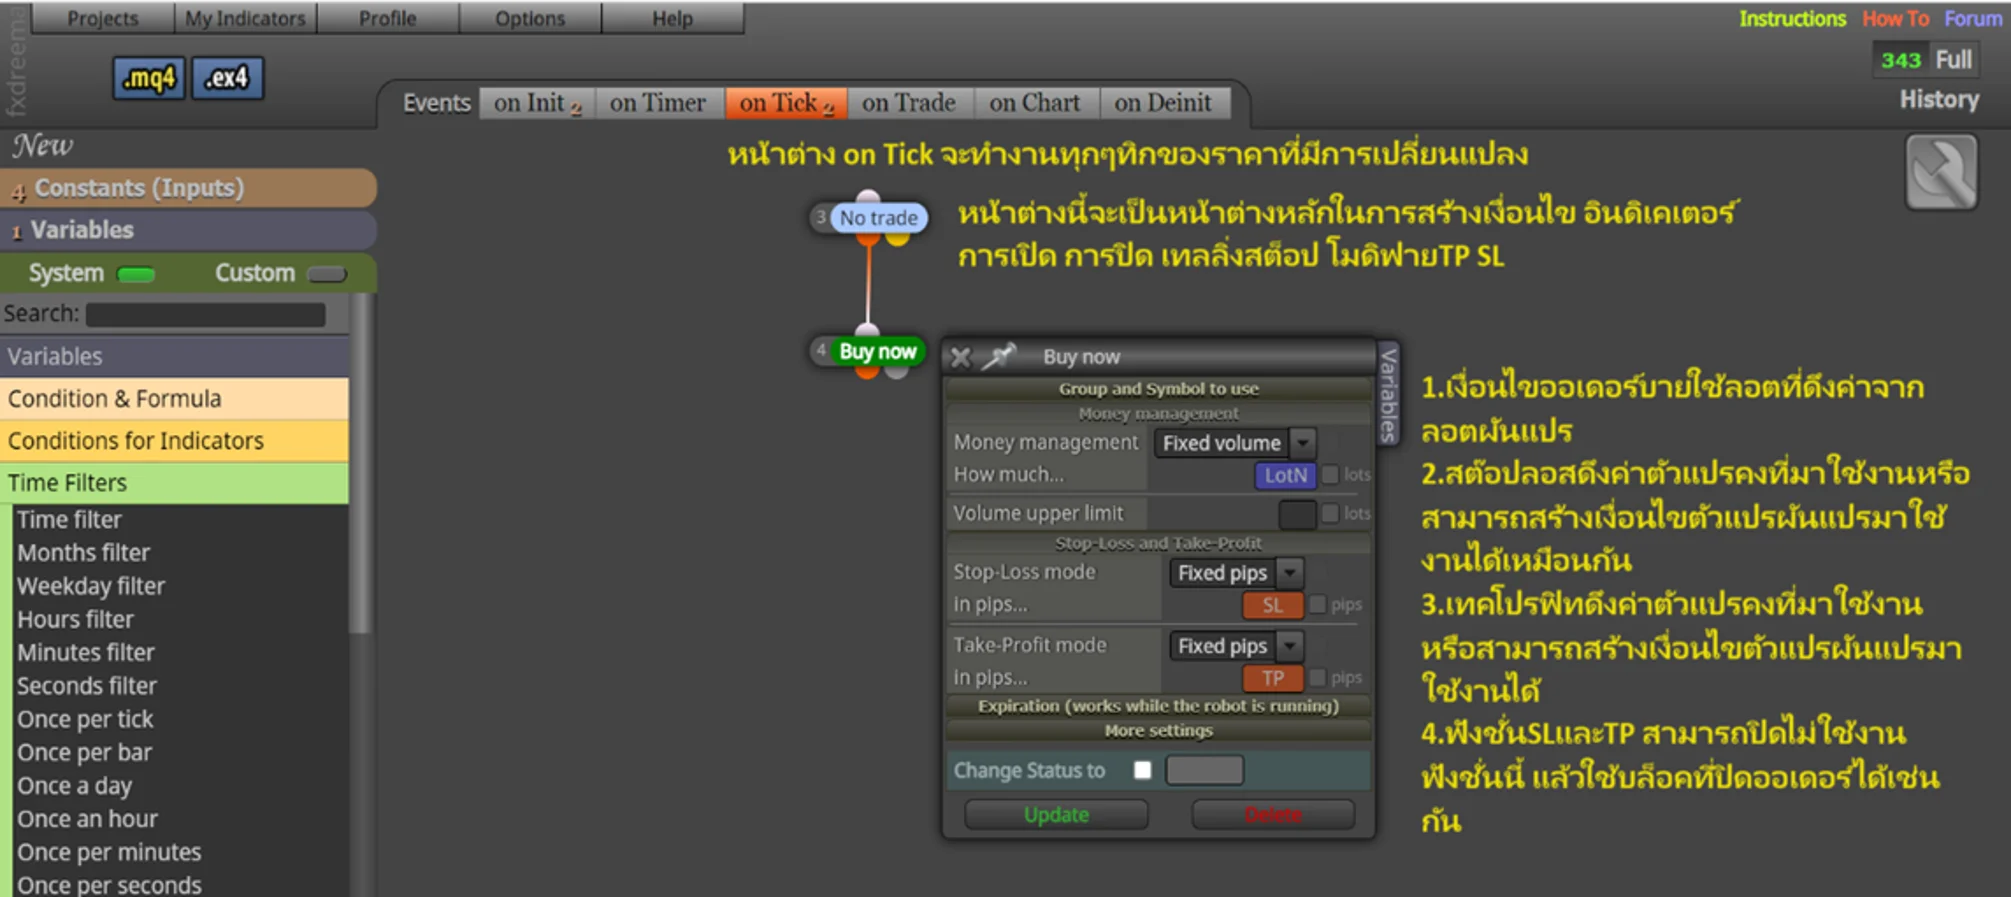Viewport: 2011px width, 897px height.
Task: Tick the How much lots checkbox
Action: [1330, 475]
